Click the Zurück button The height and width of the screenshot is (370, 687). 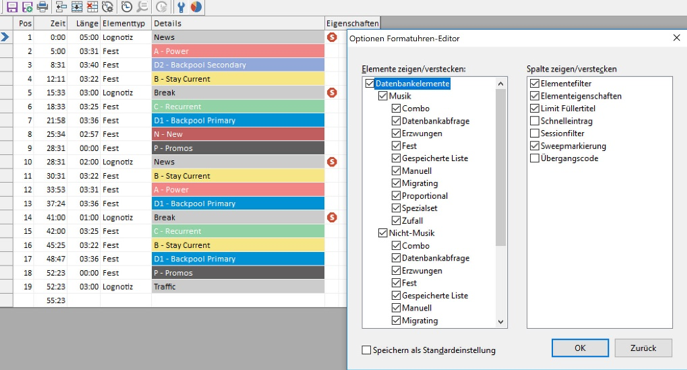click(643, 348)
